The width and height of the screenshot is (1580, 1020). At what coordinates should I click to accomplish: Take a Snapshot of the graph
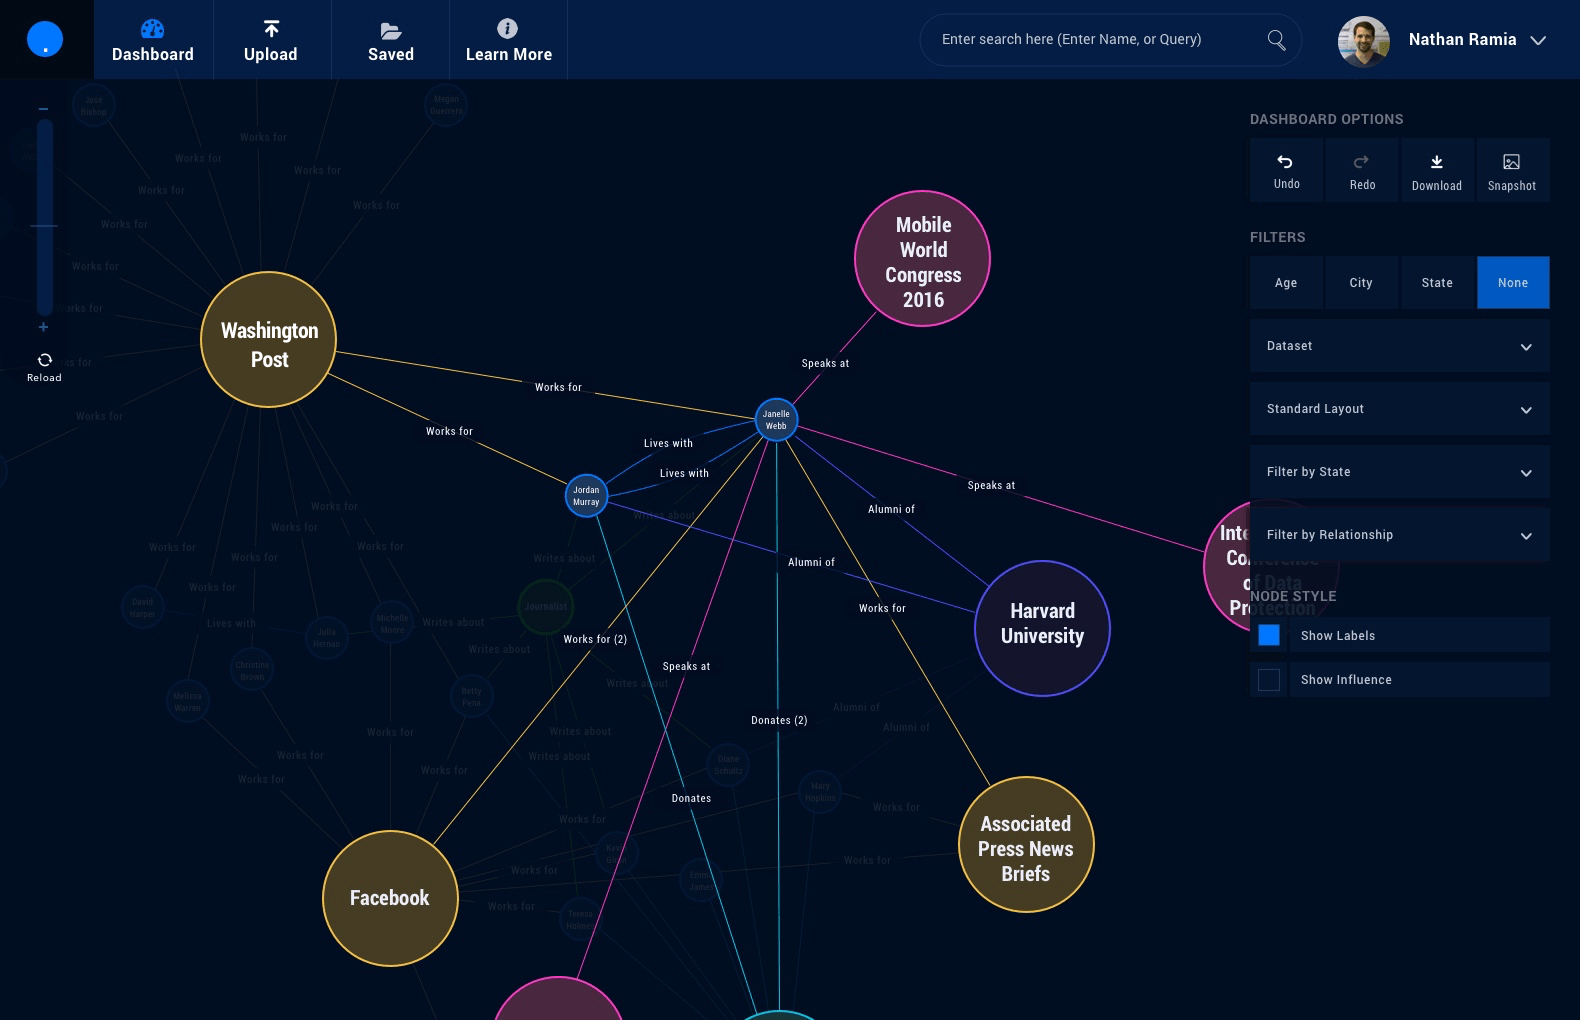click(x=1512, y=171)
